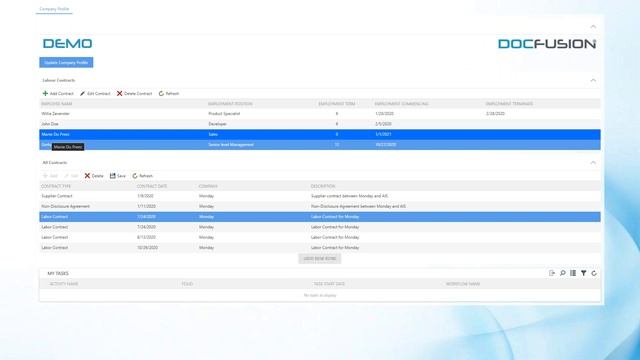Select the Labor Contract dated 8/13/2020

point(320,237)
